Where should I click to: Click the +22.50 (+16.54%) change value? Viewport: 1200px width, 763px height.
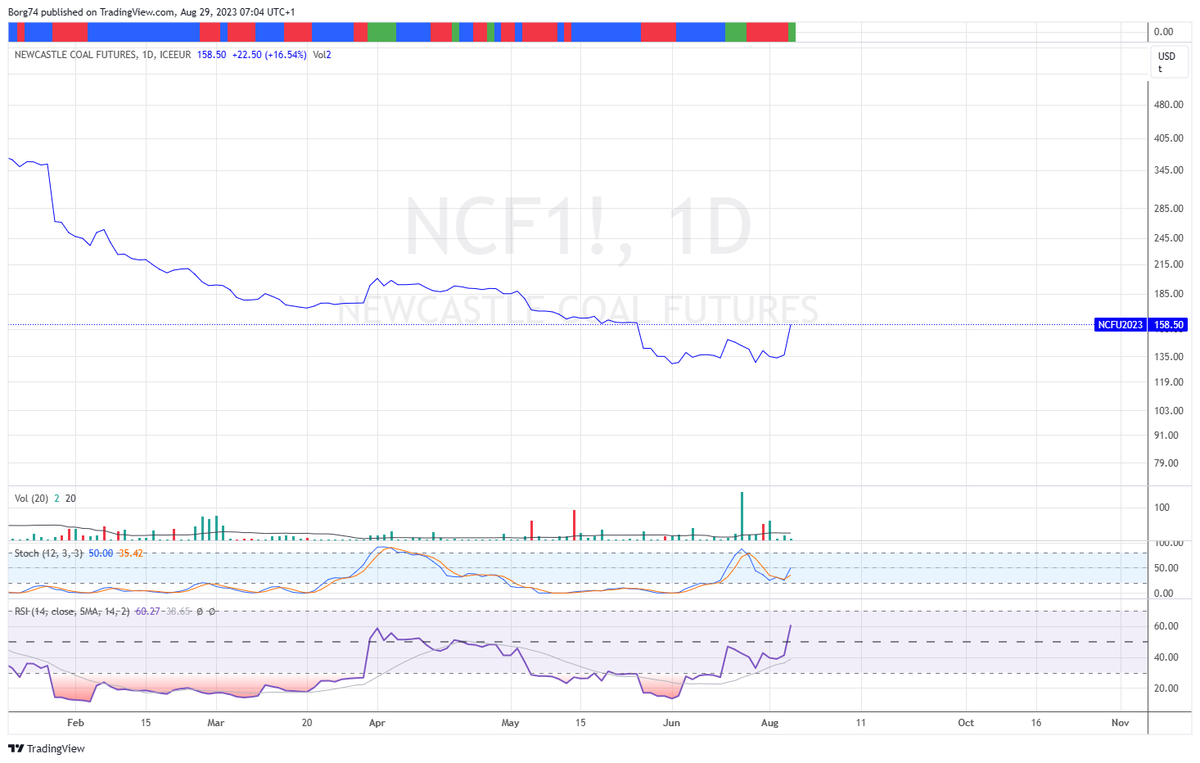click(269, 54)
